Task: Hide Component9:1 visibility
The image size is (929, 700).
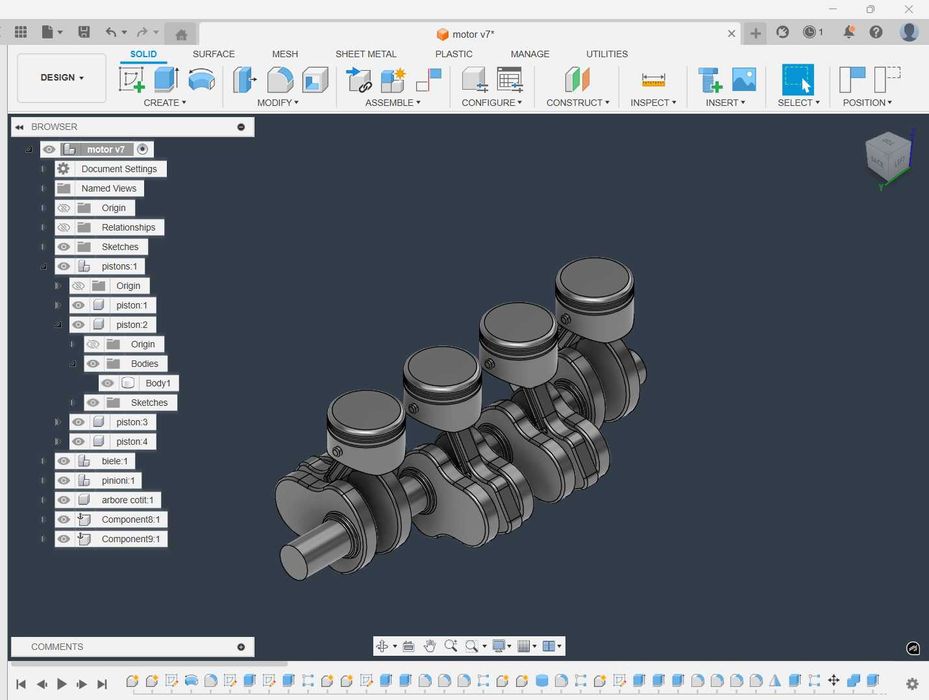Action: (64, 539)
